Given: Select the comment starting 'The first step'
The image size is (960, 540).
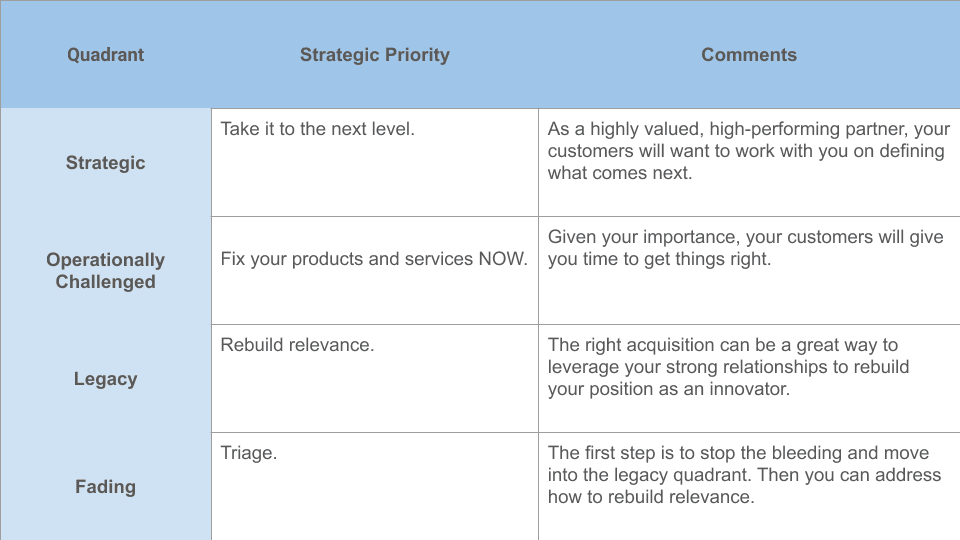Looking at the screenshot, I should [744, 475].
